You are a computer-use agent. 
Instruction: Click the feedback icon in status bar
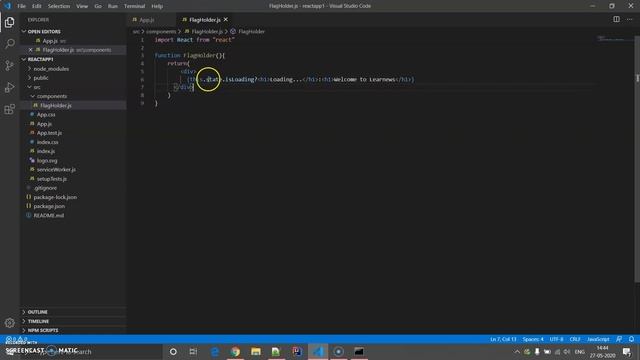pos(619,339)
